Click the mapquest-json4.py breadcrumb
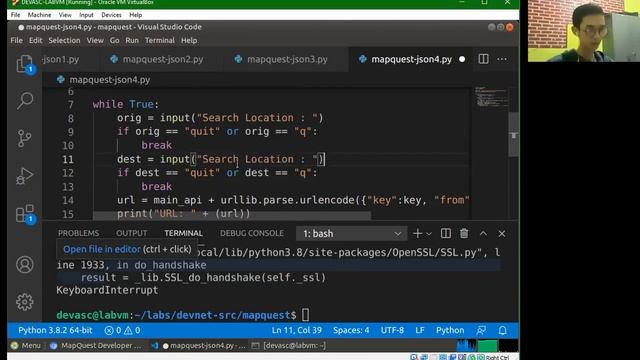 pos(109,80)
